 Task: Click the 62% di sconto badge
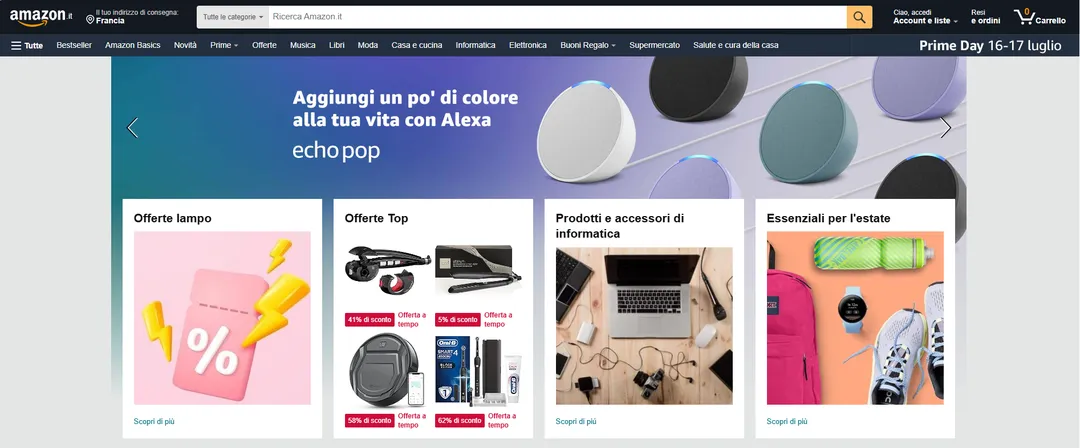459,420
